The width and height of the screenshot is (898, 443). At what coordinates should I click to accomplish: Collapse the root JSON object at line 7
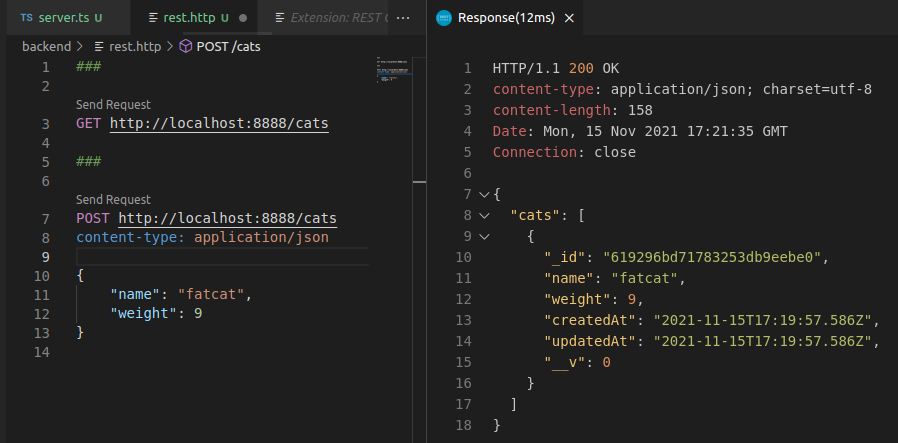[484, 194]
